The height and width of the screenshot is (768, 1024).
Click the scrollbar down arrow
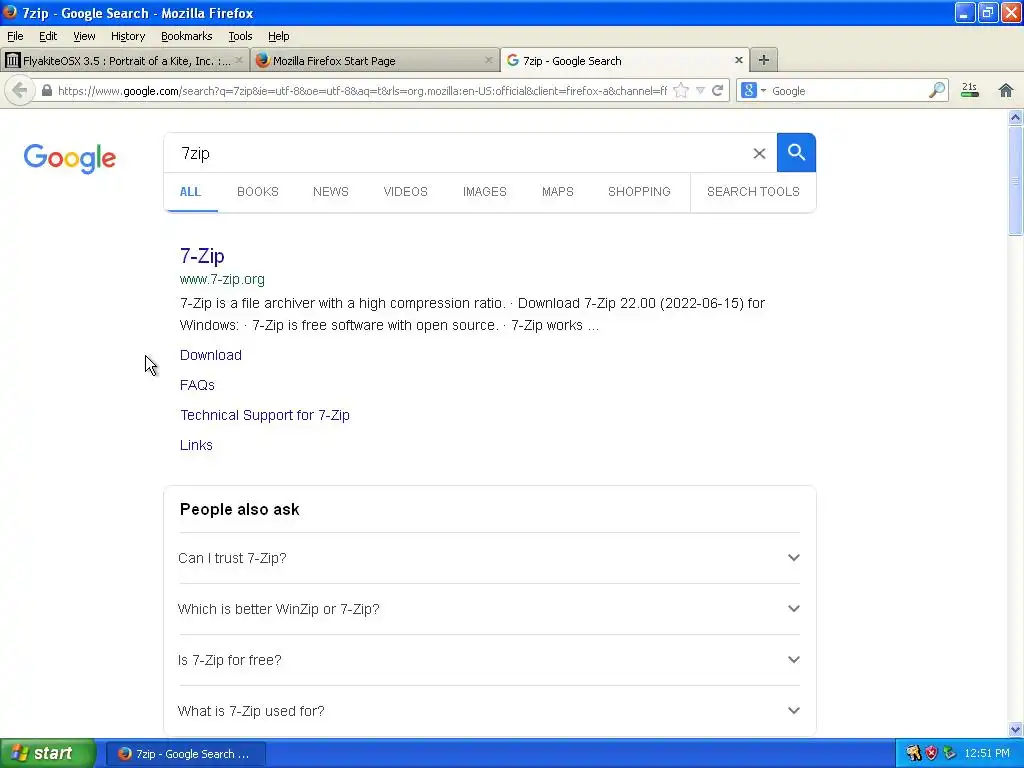[1015, 729]
